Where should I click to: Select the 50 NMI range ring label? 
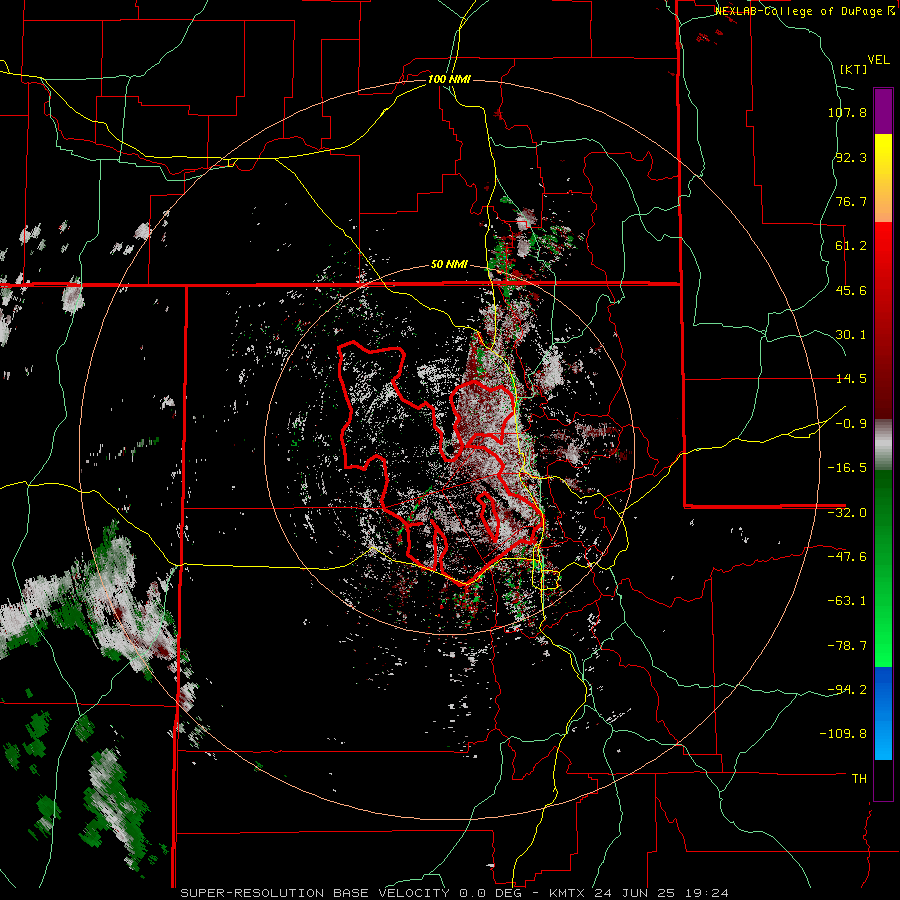coord(449,265)
